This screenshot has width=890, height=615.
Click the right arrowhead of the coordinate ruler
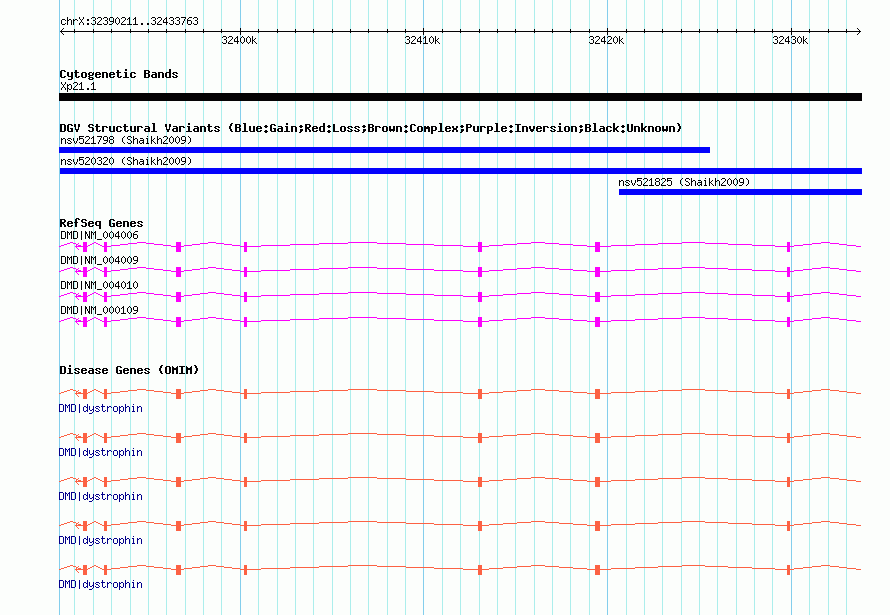(859, 32)
